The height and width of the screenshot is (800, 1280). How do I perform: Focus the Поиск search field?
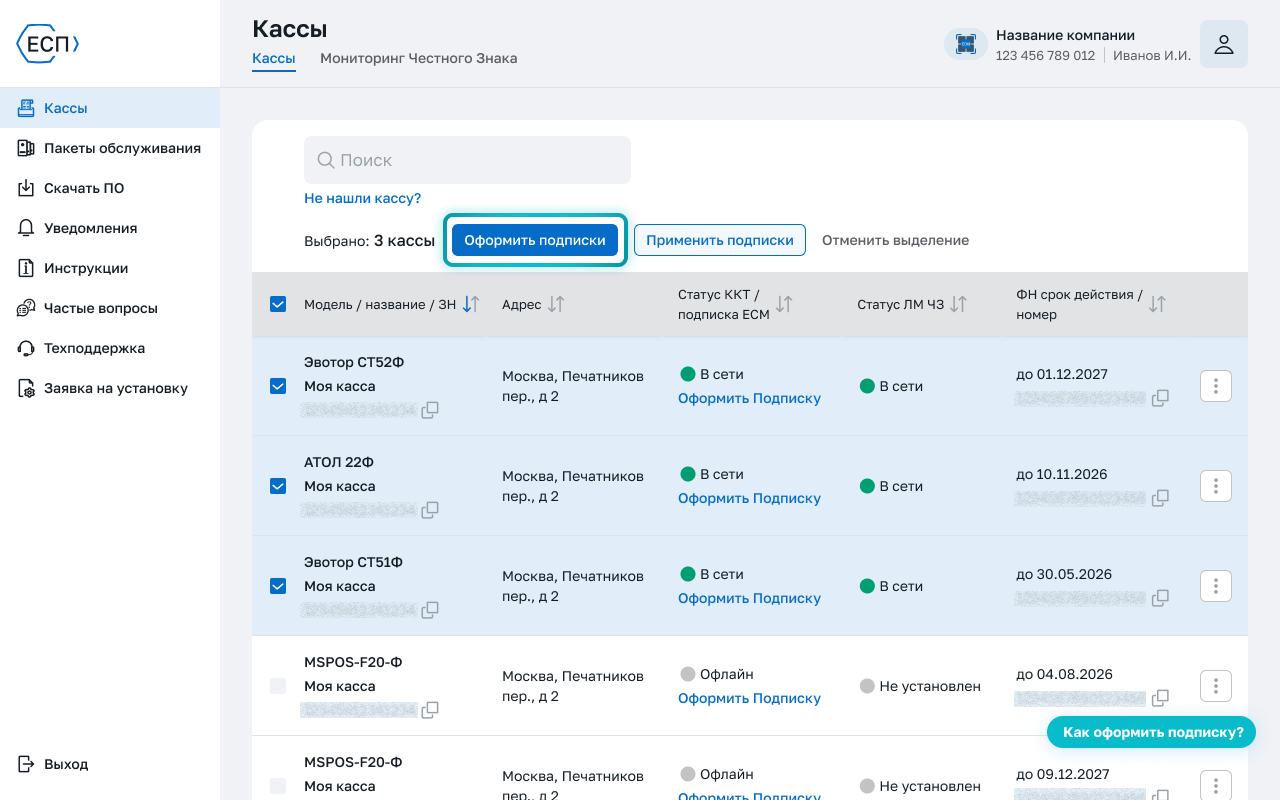coord(467,160)
